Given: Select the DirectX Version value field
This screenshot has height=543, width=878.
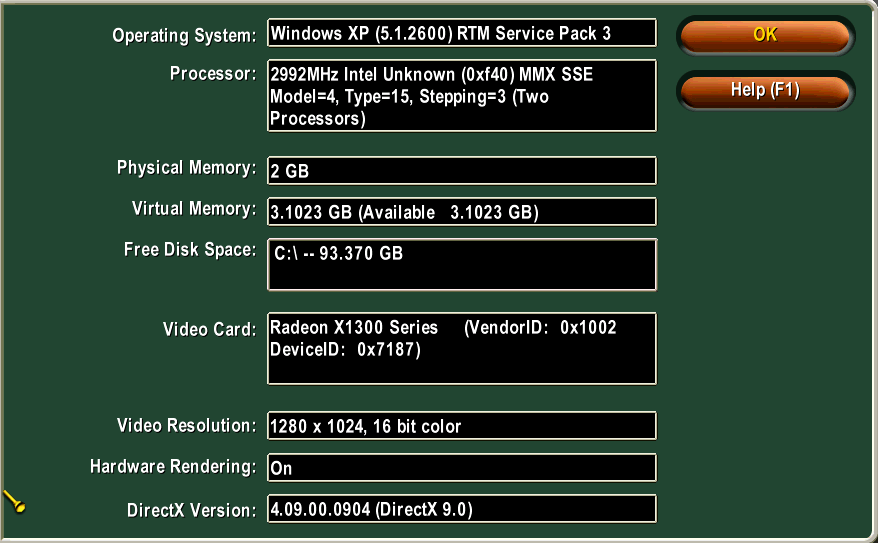Looking at the screenshot, I should point(461,509).
